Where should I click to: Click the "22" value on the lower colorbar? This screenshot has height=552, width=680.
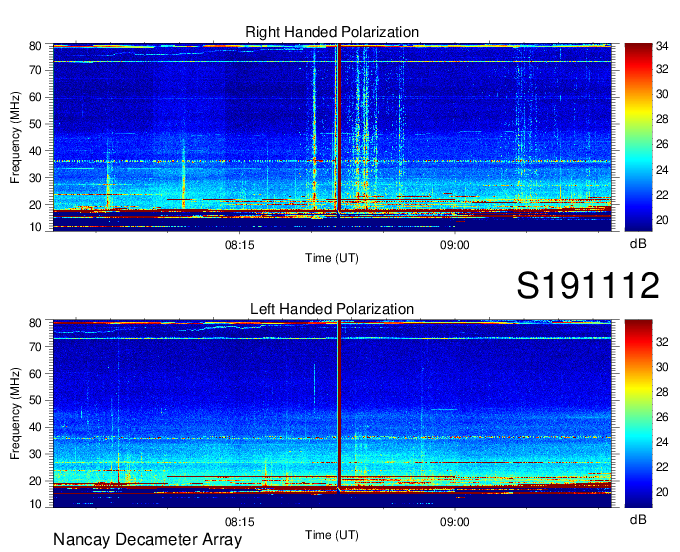662,467
